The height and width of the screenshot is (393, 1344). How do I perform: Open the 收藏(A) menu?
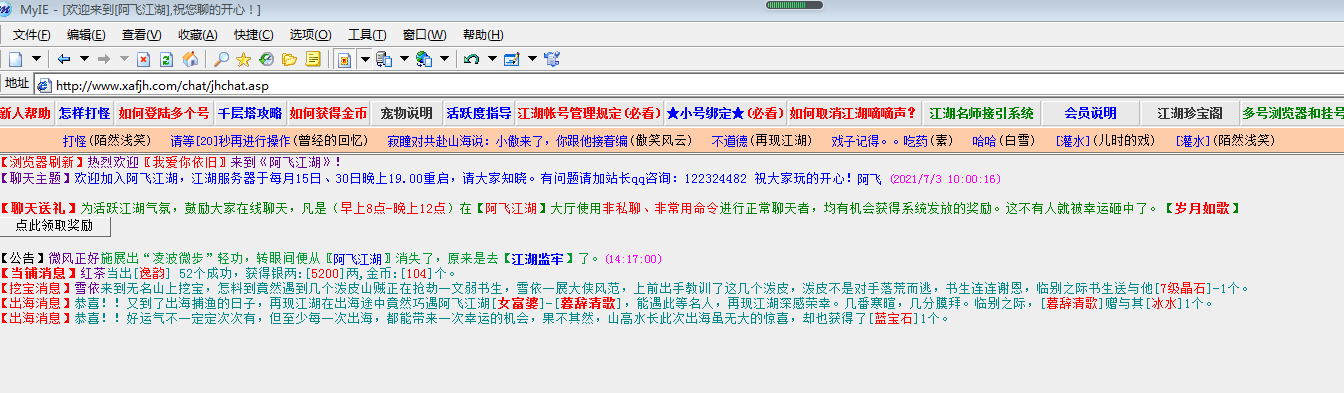tap(198, 35)
